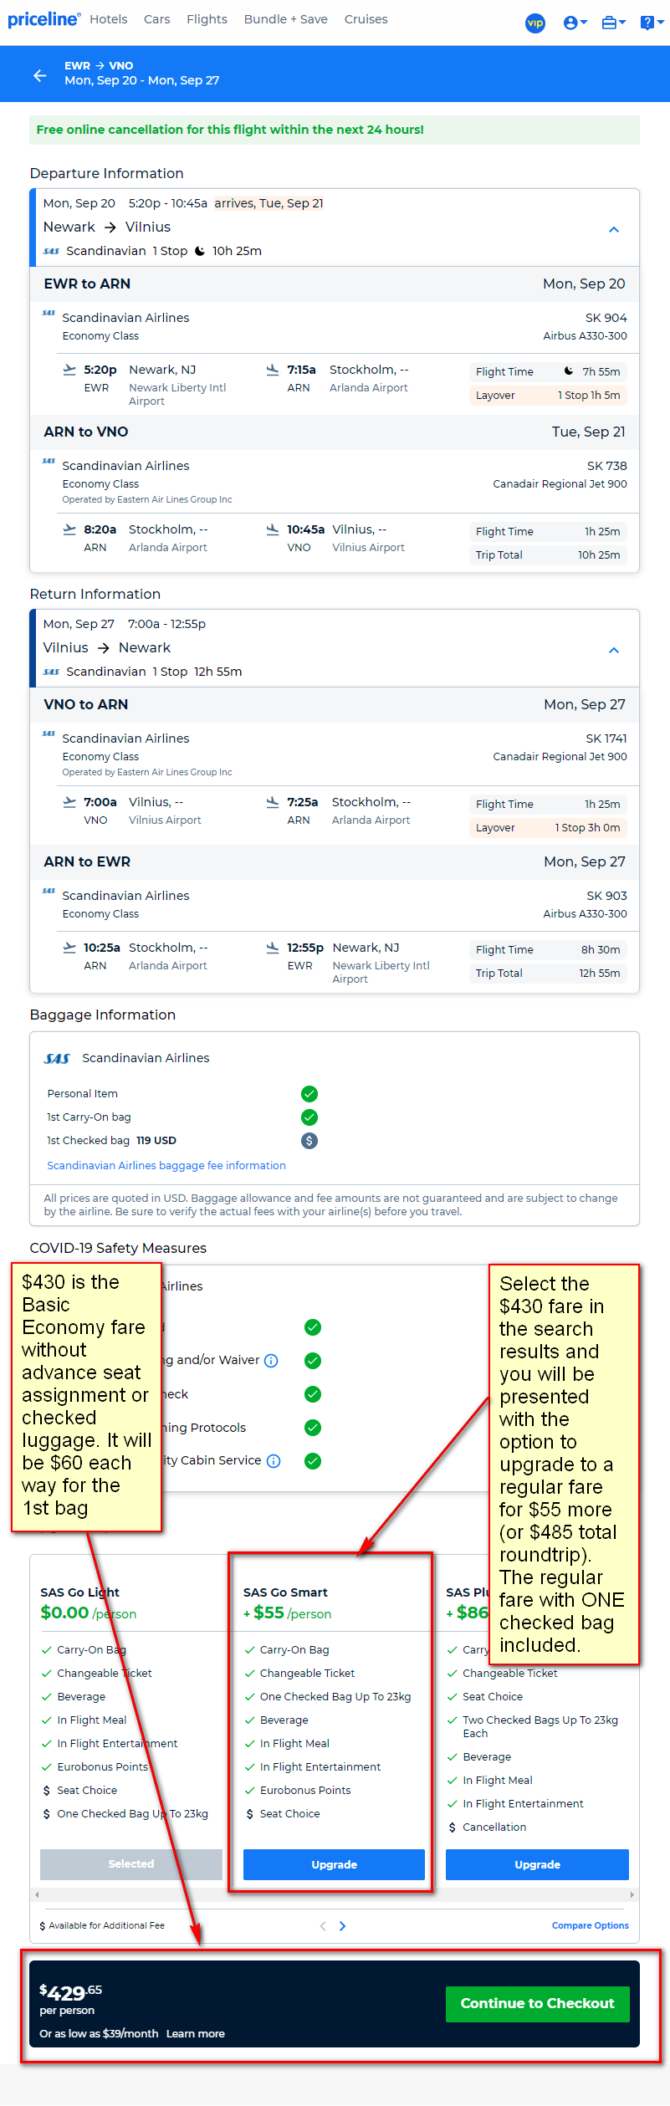Open the VIP badge icon
The width and height of the screenshot is (670, 2106).
[x=535, y=22]
